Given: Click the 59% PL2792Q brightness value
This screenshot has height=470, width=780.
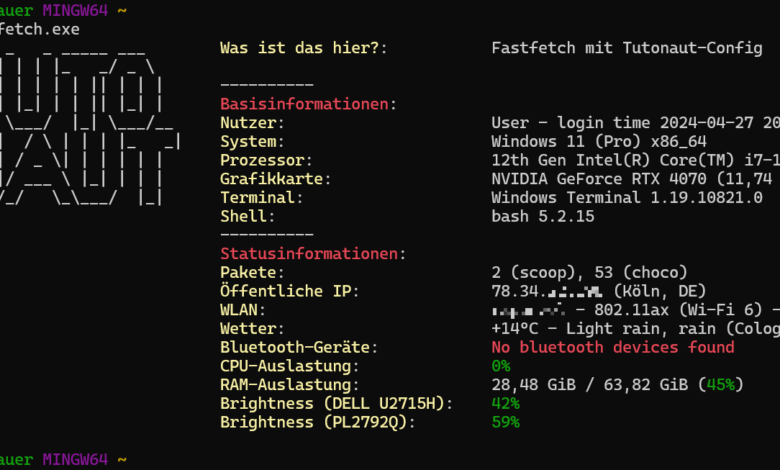Looking at the screenshot, I should pyautogui.click(x=505, y=423).
